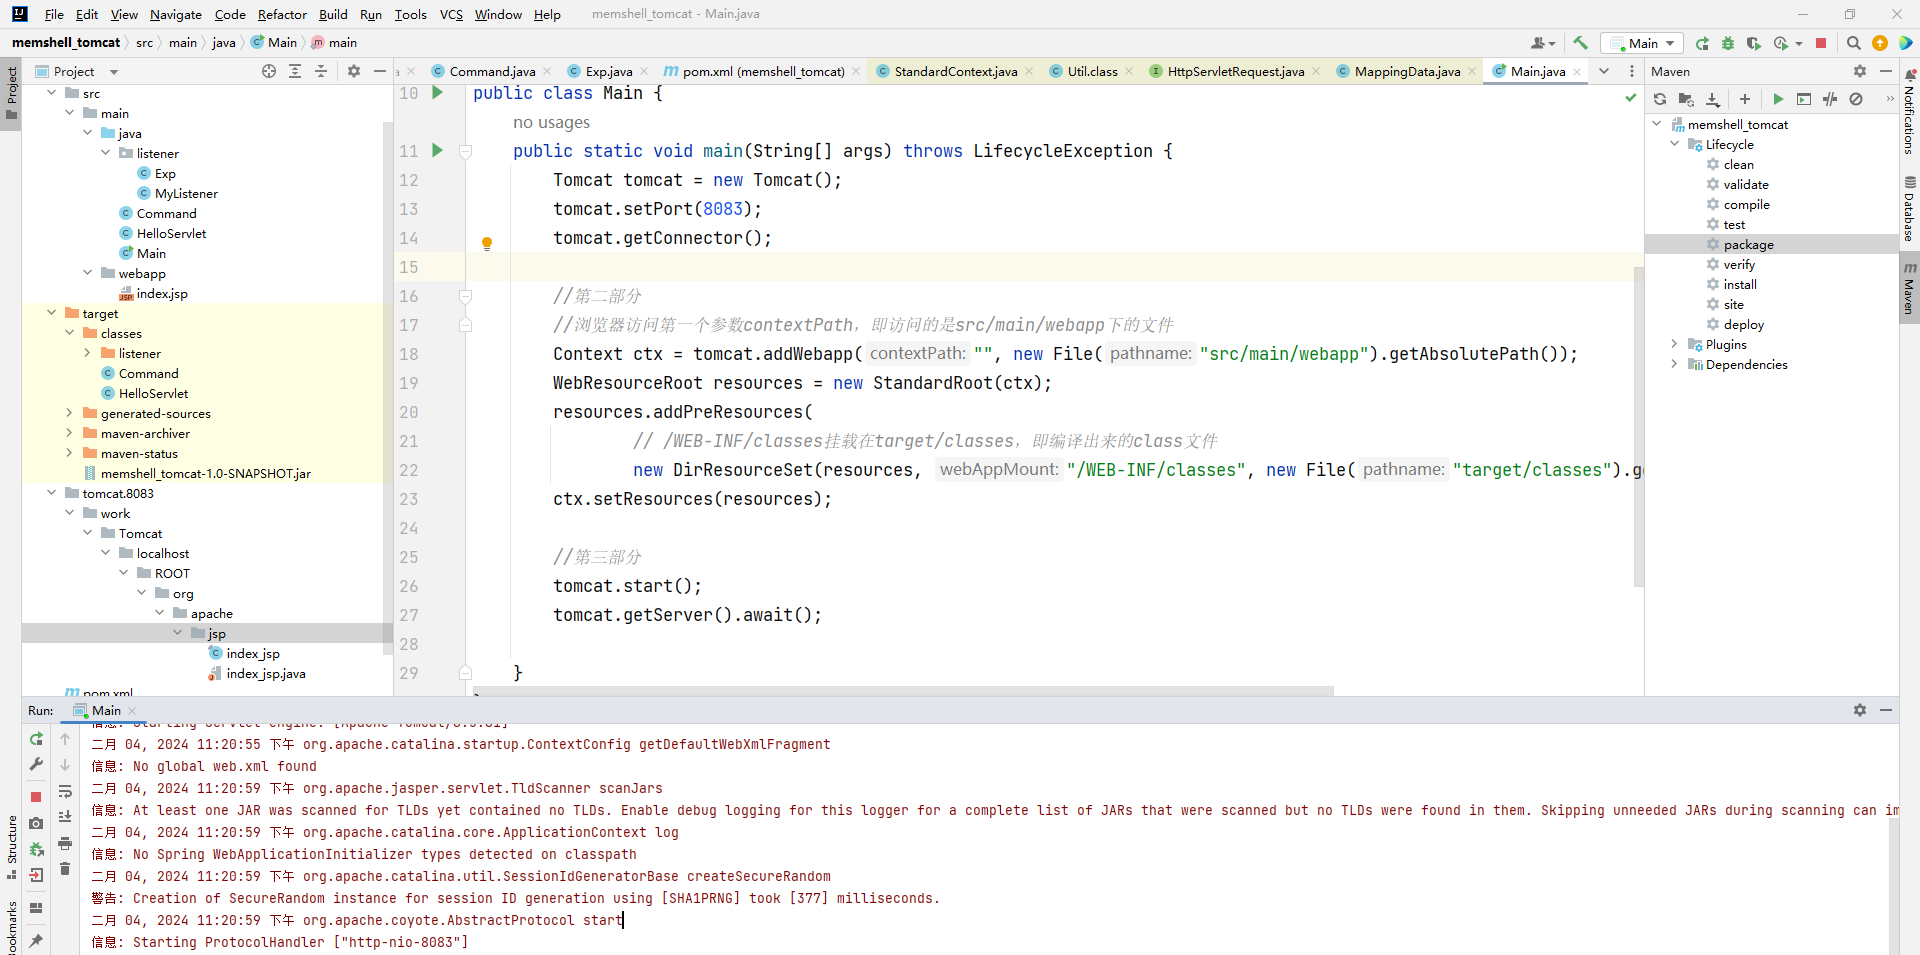Viewport: 1920px width, 955px height.
Task: Clear all Run console output using the trash icon
Action: tap(65, 869)
